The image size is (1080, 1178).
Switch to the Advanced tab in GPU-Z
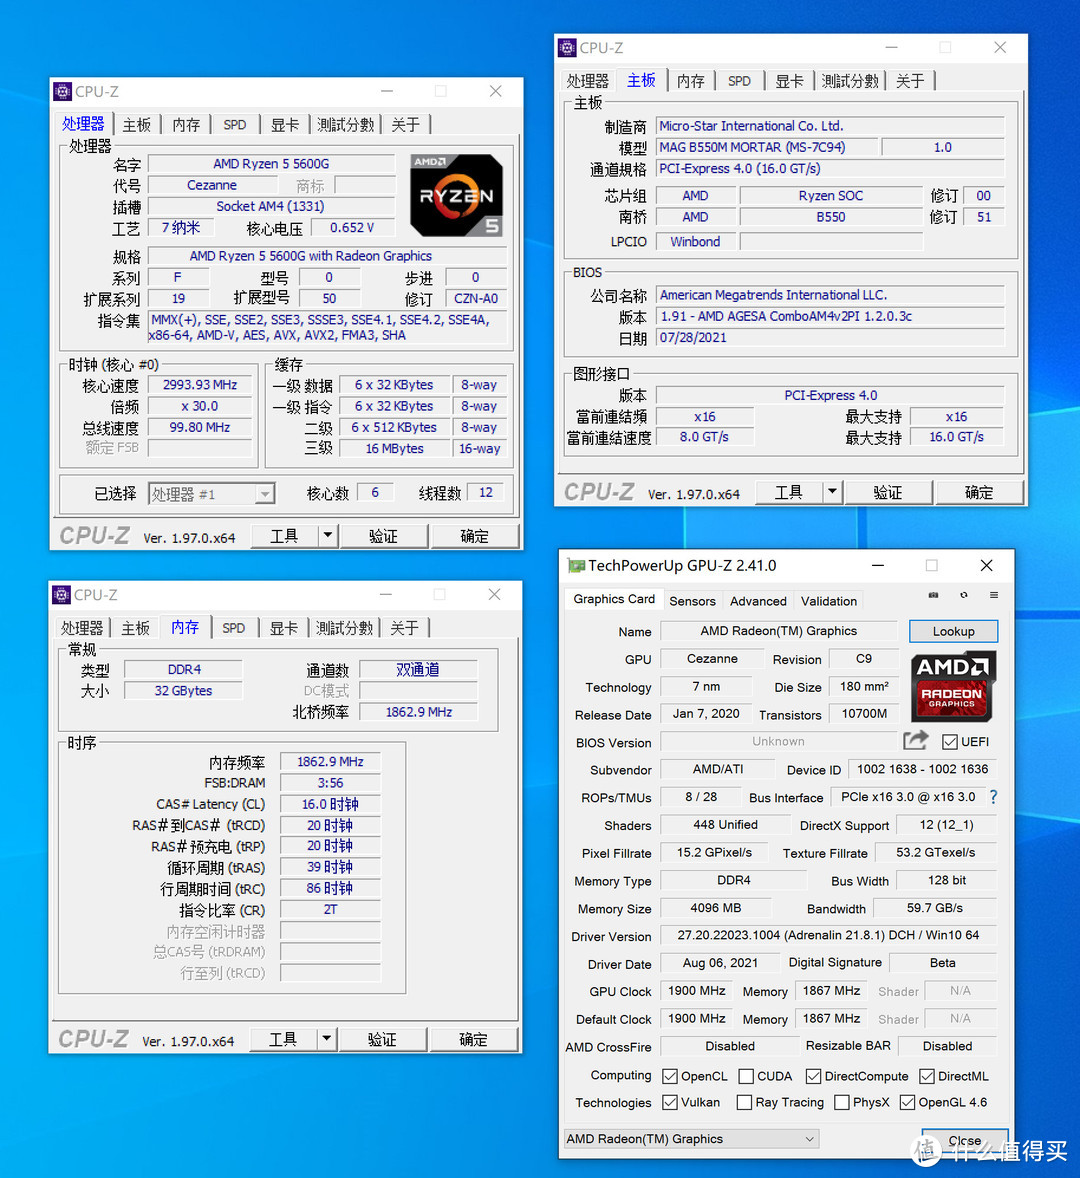758,601
